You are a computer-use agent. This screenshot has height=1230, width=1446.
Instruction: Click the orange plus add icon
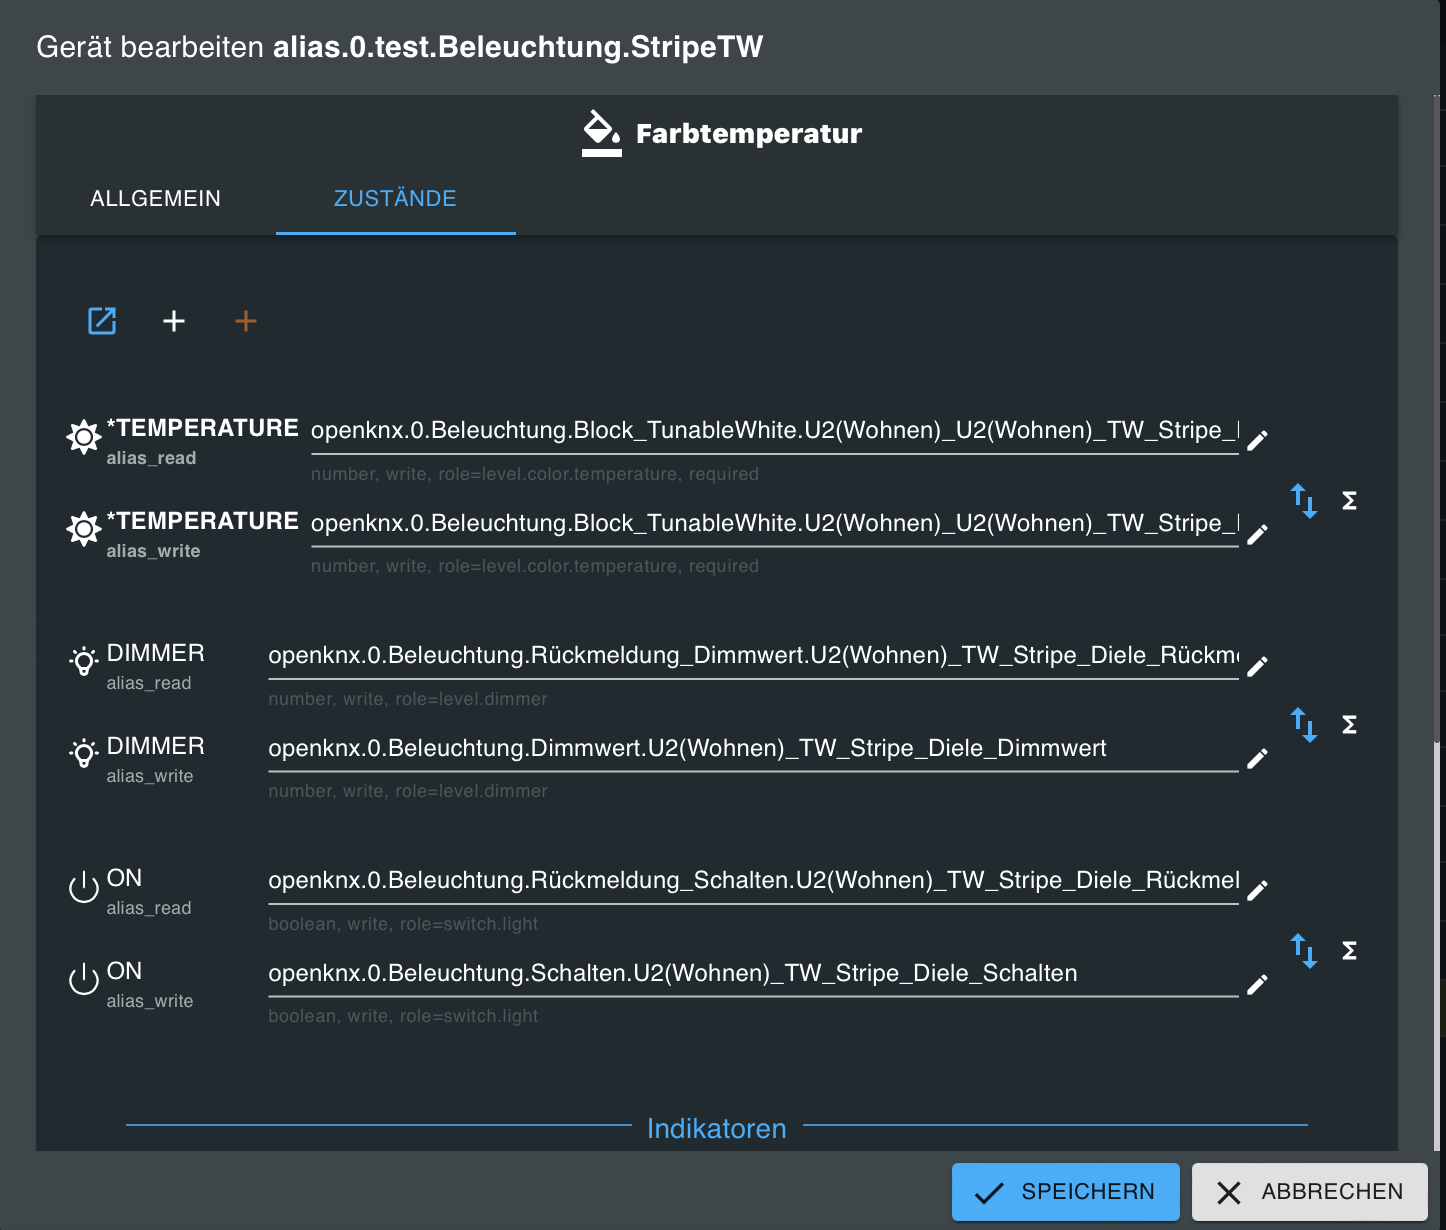(246, 321)
